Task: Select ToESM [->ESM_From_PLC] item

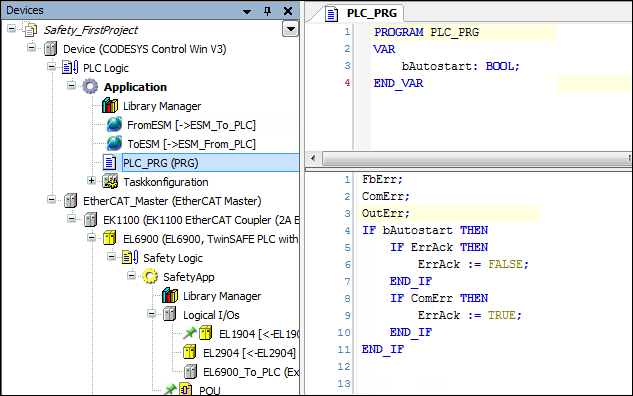Action: pos(191,144)
